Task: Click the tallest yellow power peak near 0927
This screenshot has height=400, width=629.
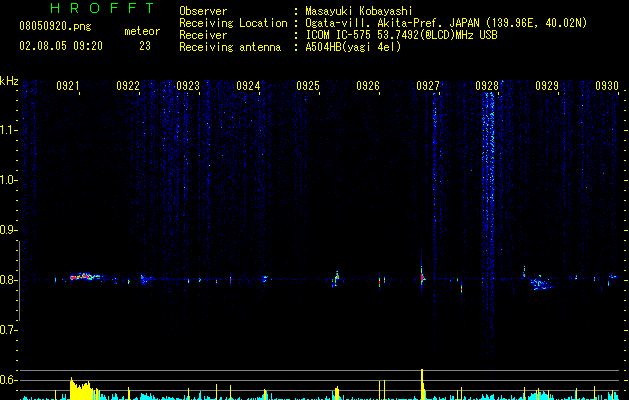Action: pyautogui.click(x=422, y=384)
